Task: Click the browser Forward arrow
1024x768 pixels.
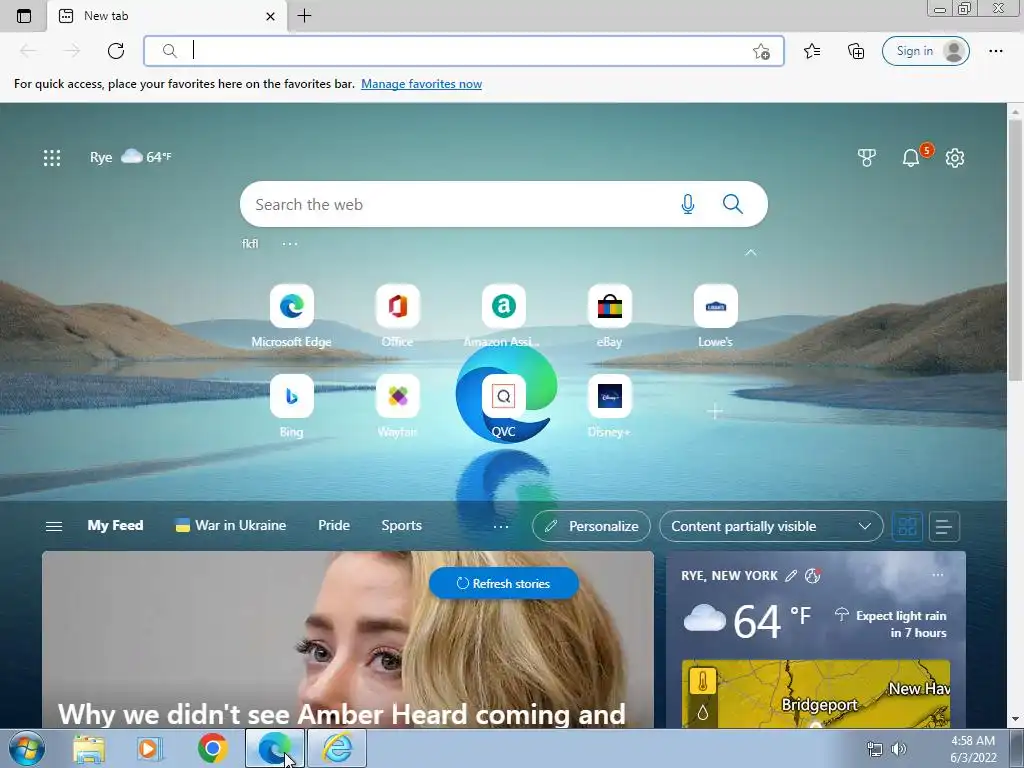Action: [x=72, y=51]
